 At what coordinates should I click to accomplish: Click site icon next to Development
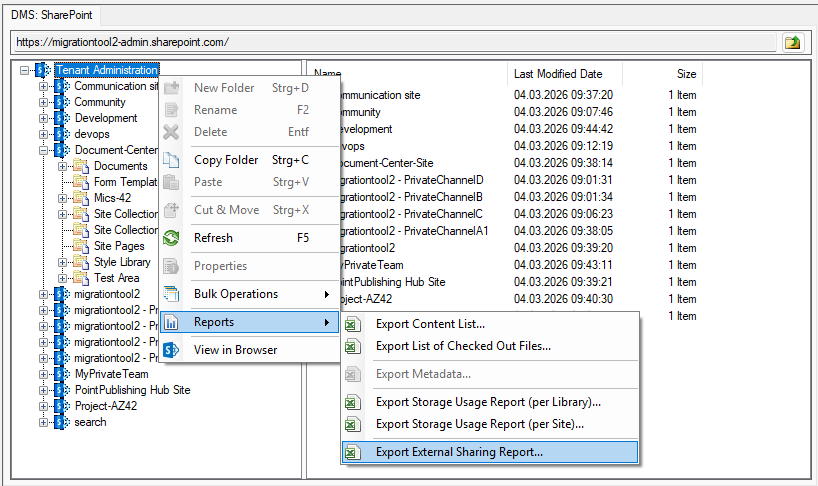[62, 118]
